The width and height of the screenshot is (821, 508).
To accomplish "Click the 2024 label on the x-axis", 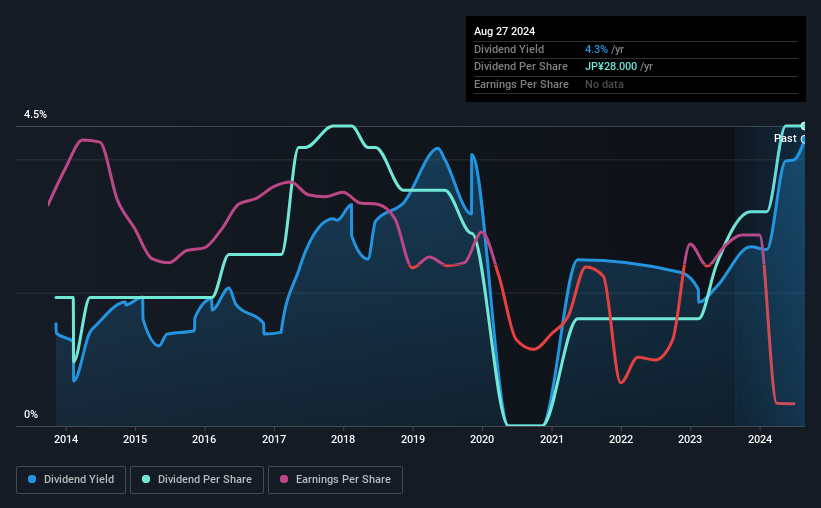I will (x=760, y=439).
